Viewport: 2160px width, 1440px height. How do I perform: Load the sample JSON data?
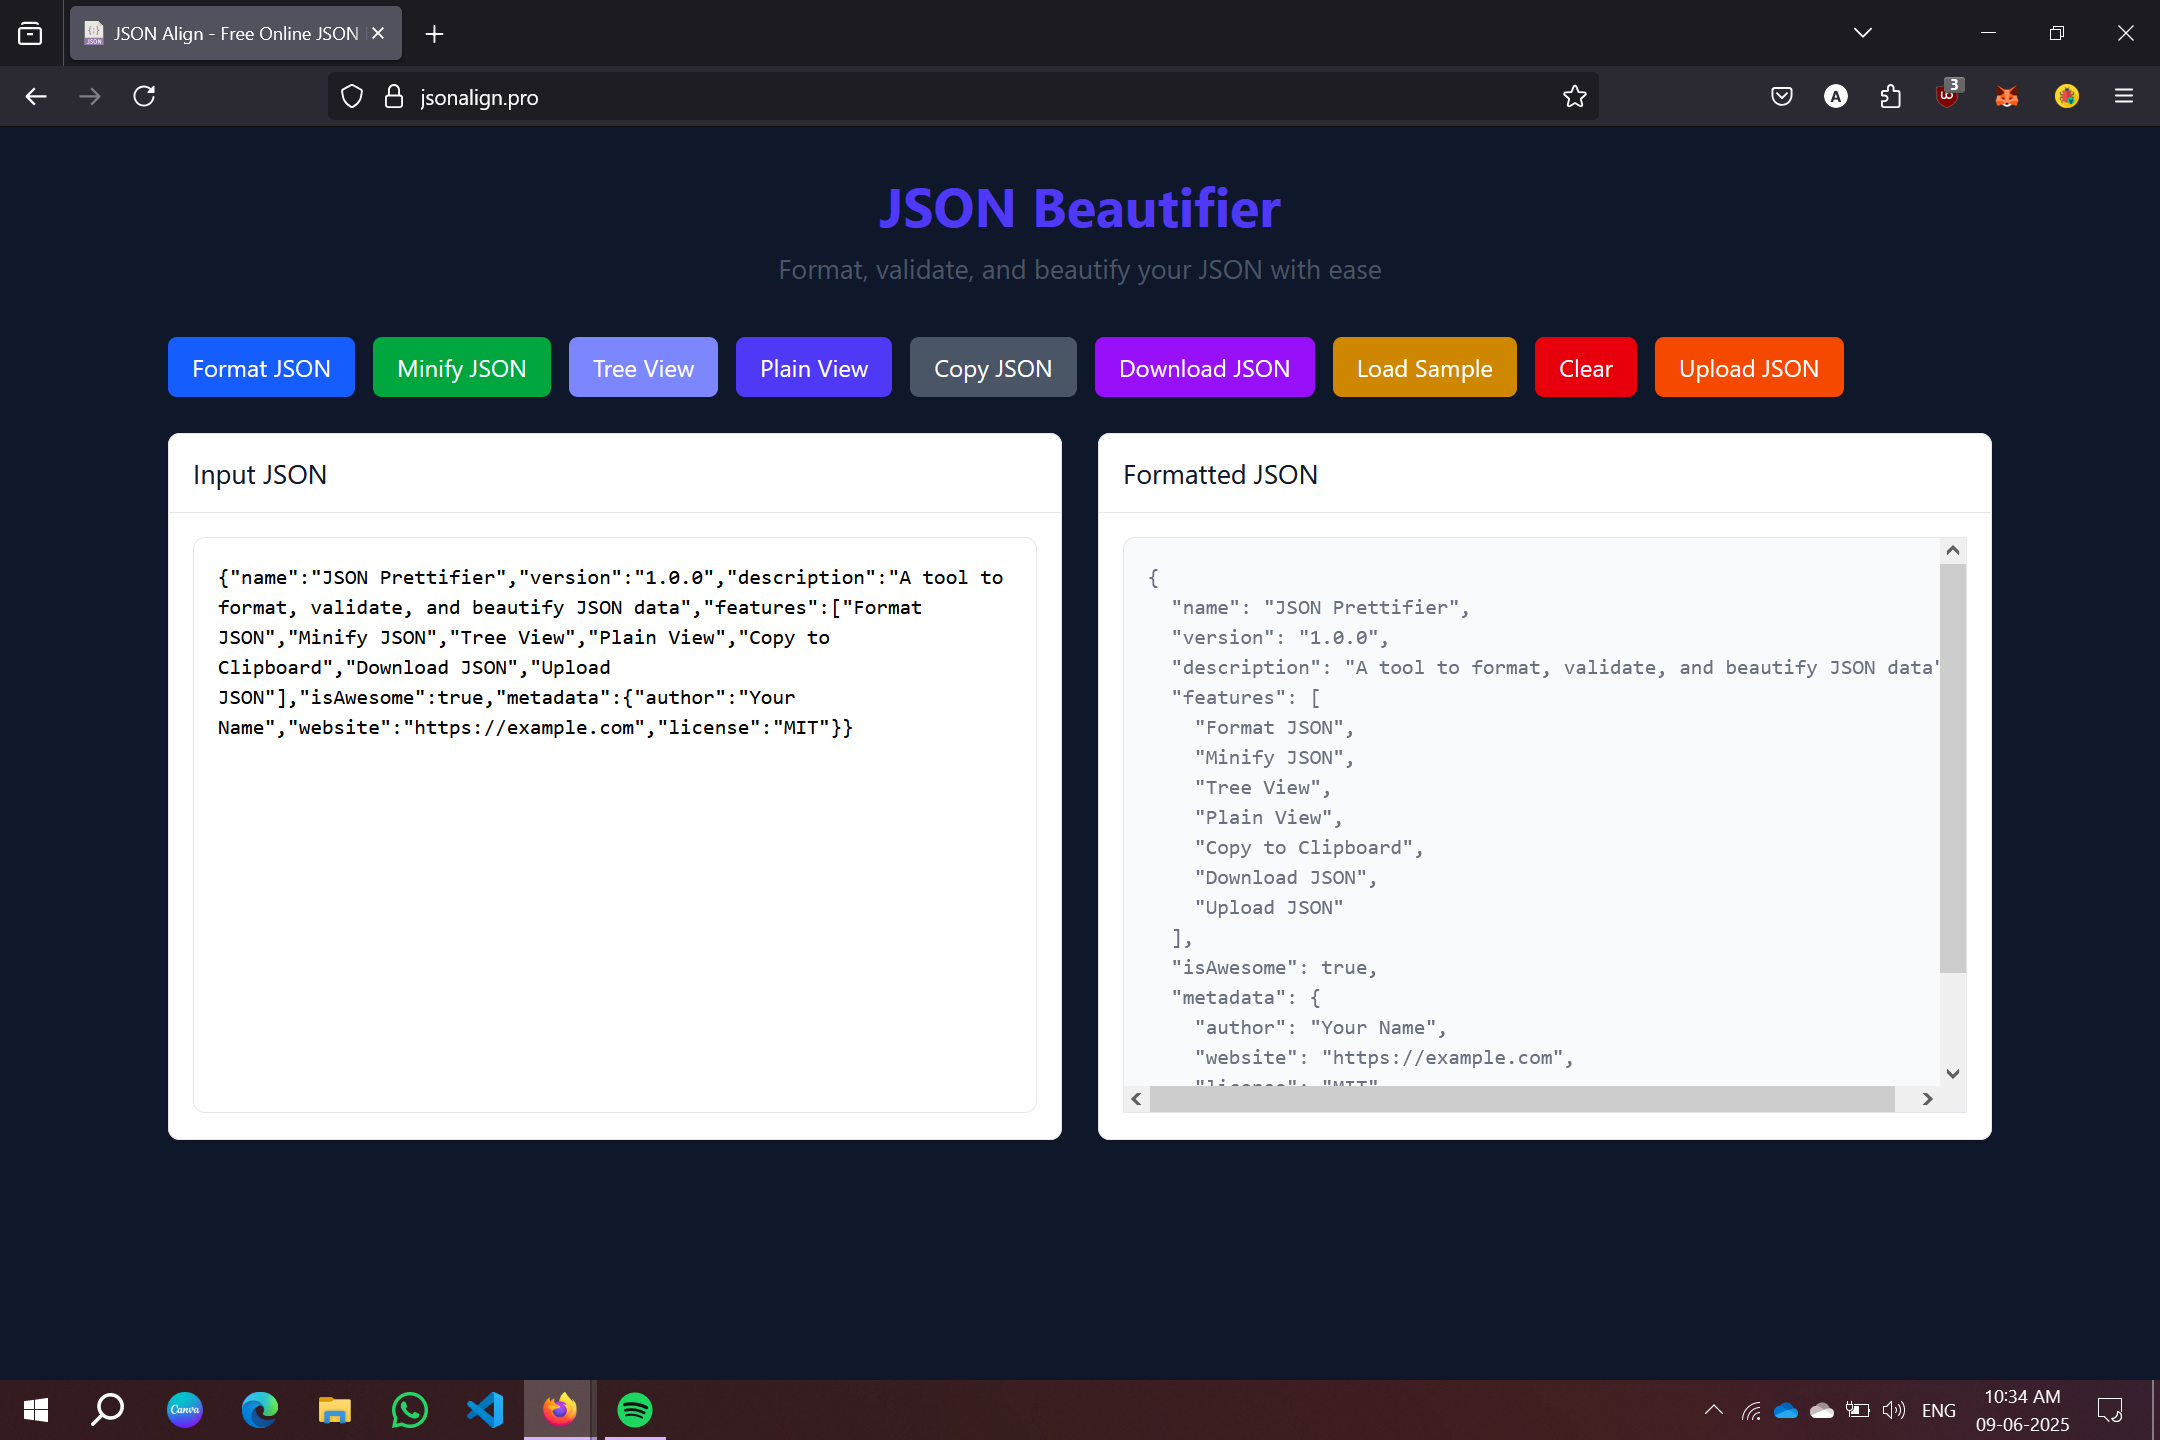[x=1424, y=368]
